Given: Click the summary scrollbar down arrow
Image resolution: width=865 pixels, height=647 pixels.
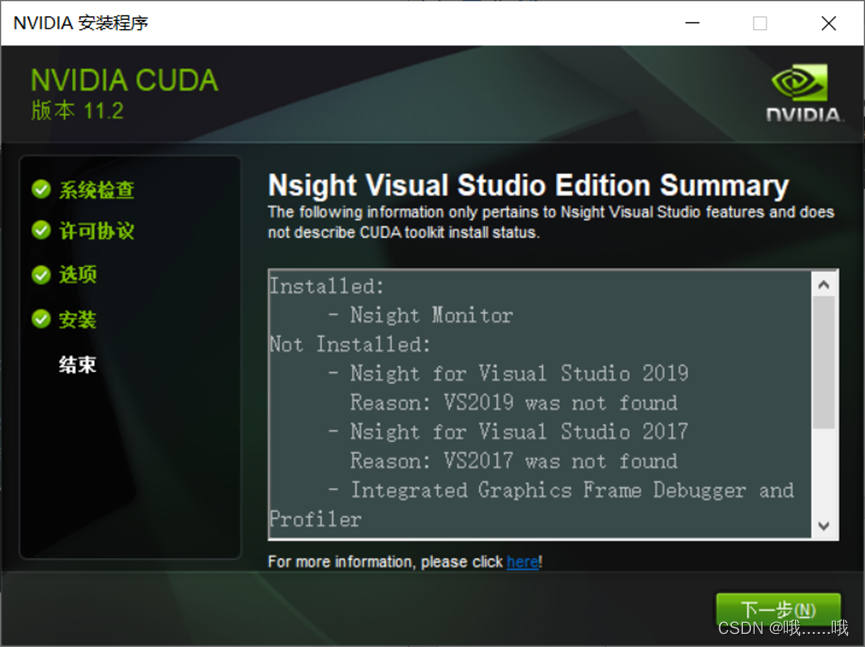Looking at the screenshot, I should [824, 526].
